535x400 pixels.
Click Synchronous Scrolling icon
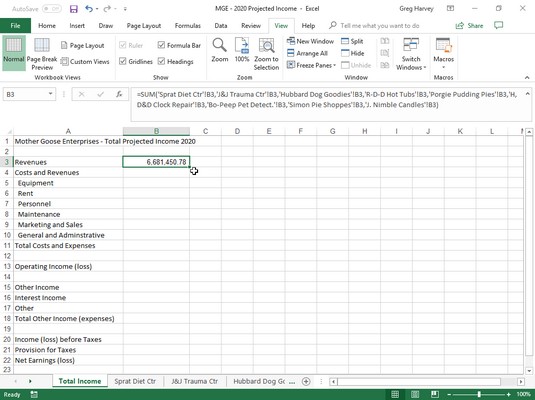tap(385, 53)
